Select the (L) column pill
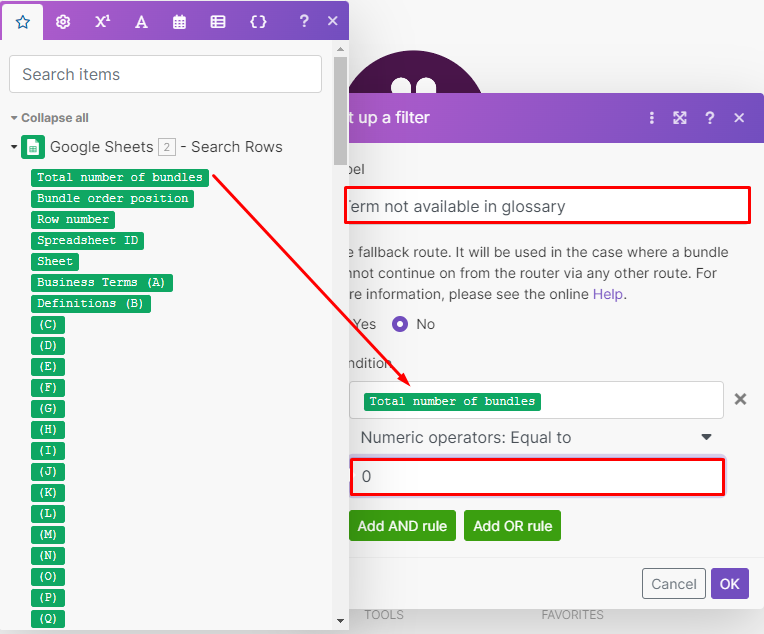 [x=48, y=513]
